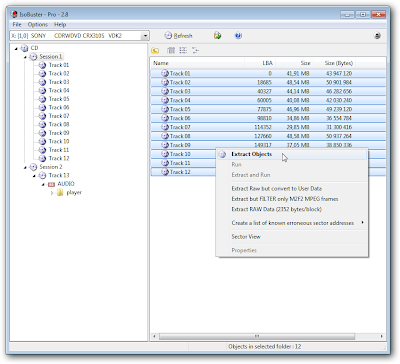This screenshot has height=364, width=400.
Task: Collapse the CD node in the tree
Action: tap(16, 49)
